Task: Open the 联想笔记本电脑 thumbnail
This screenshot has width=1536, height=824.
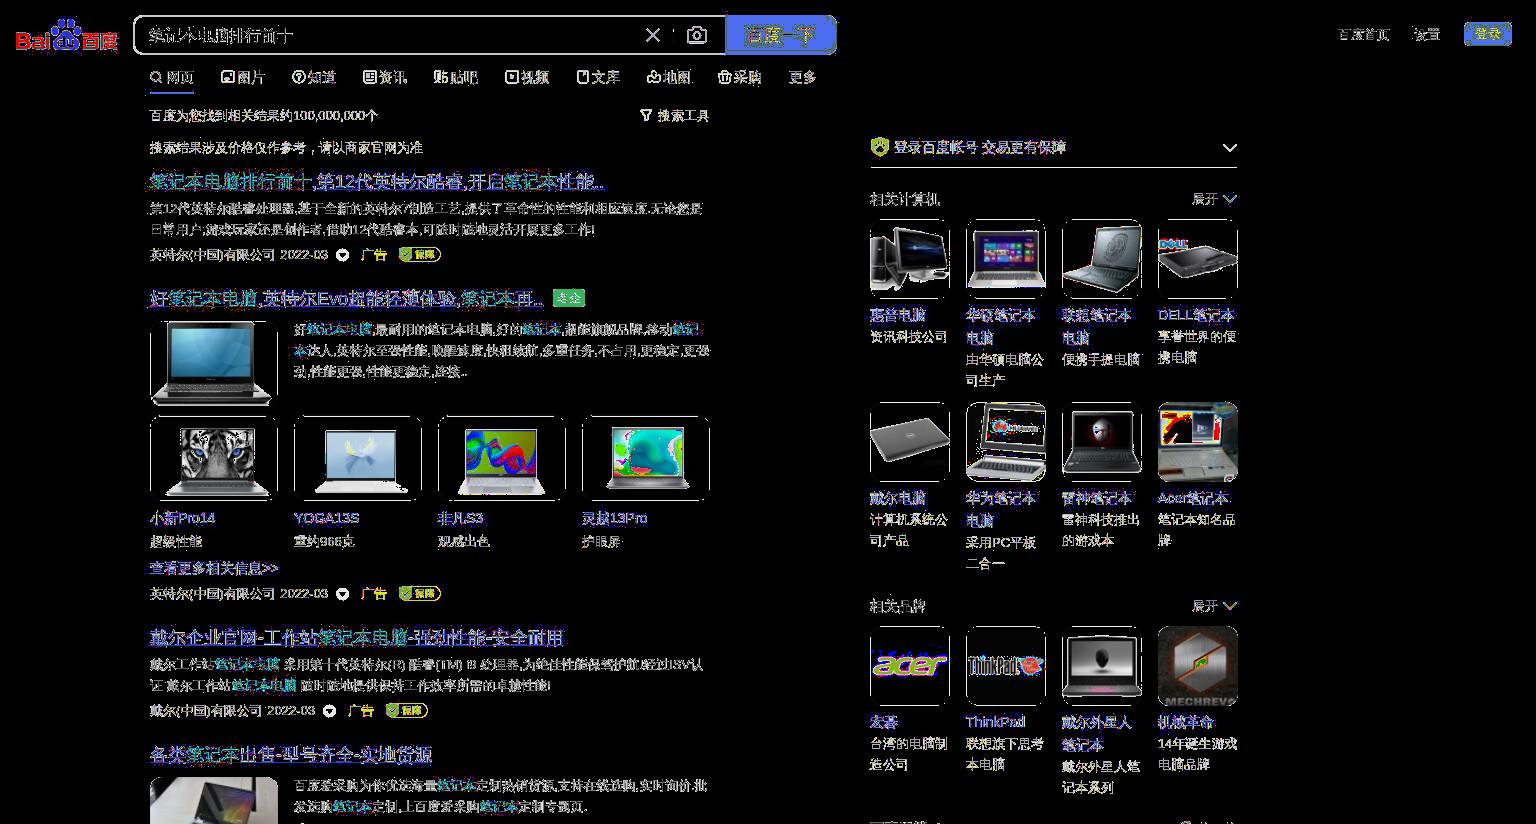Action: point(1102,259)
